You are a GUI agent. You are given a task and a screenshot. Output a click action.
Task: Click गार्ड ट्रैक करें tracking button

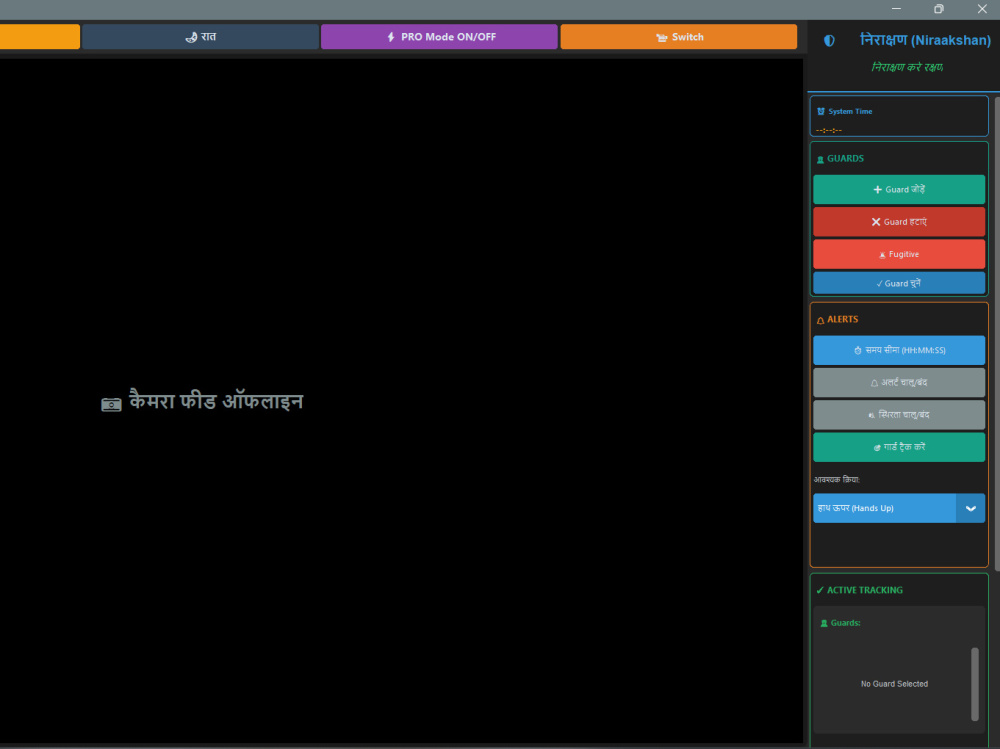click(899, 447)
